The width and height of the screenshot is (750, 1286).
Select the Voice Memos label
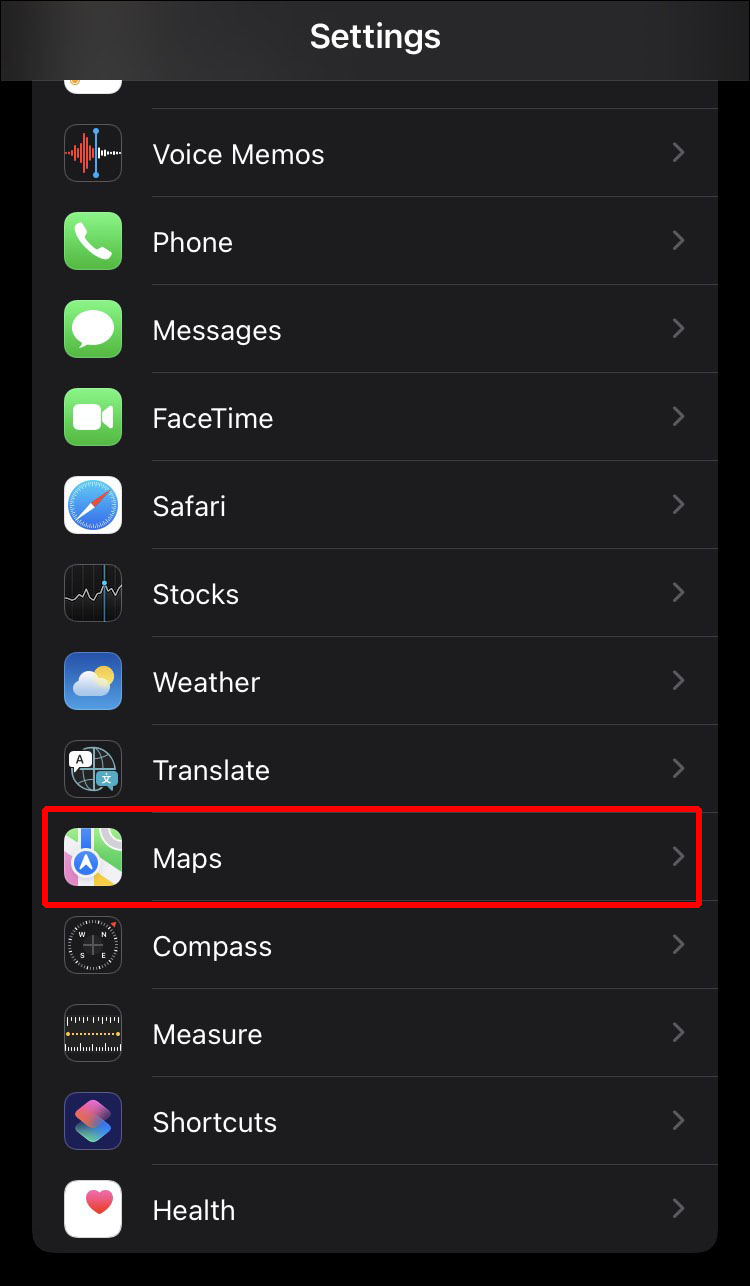point(238,154)
